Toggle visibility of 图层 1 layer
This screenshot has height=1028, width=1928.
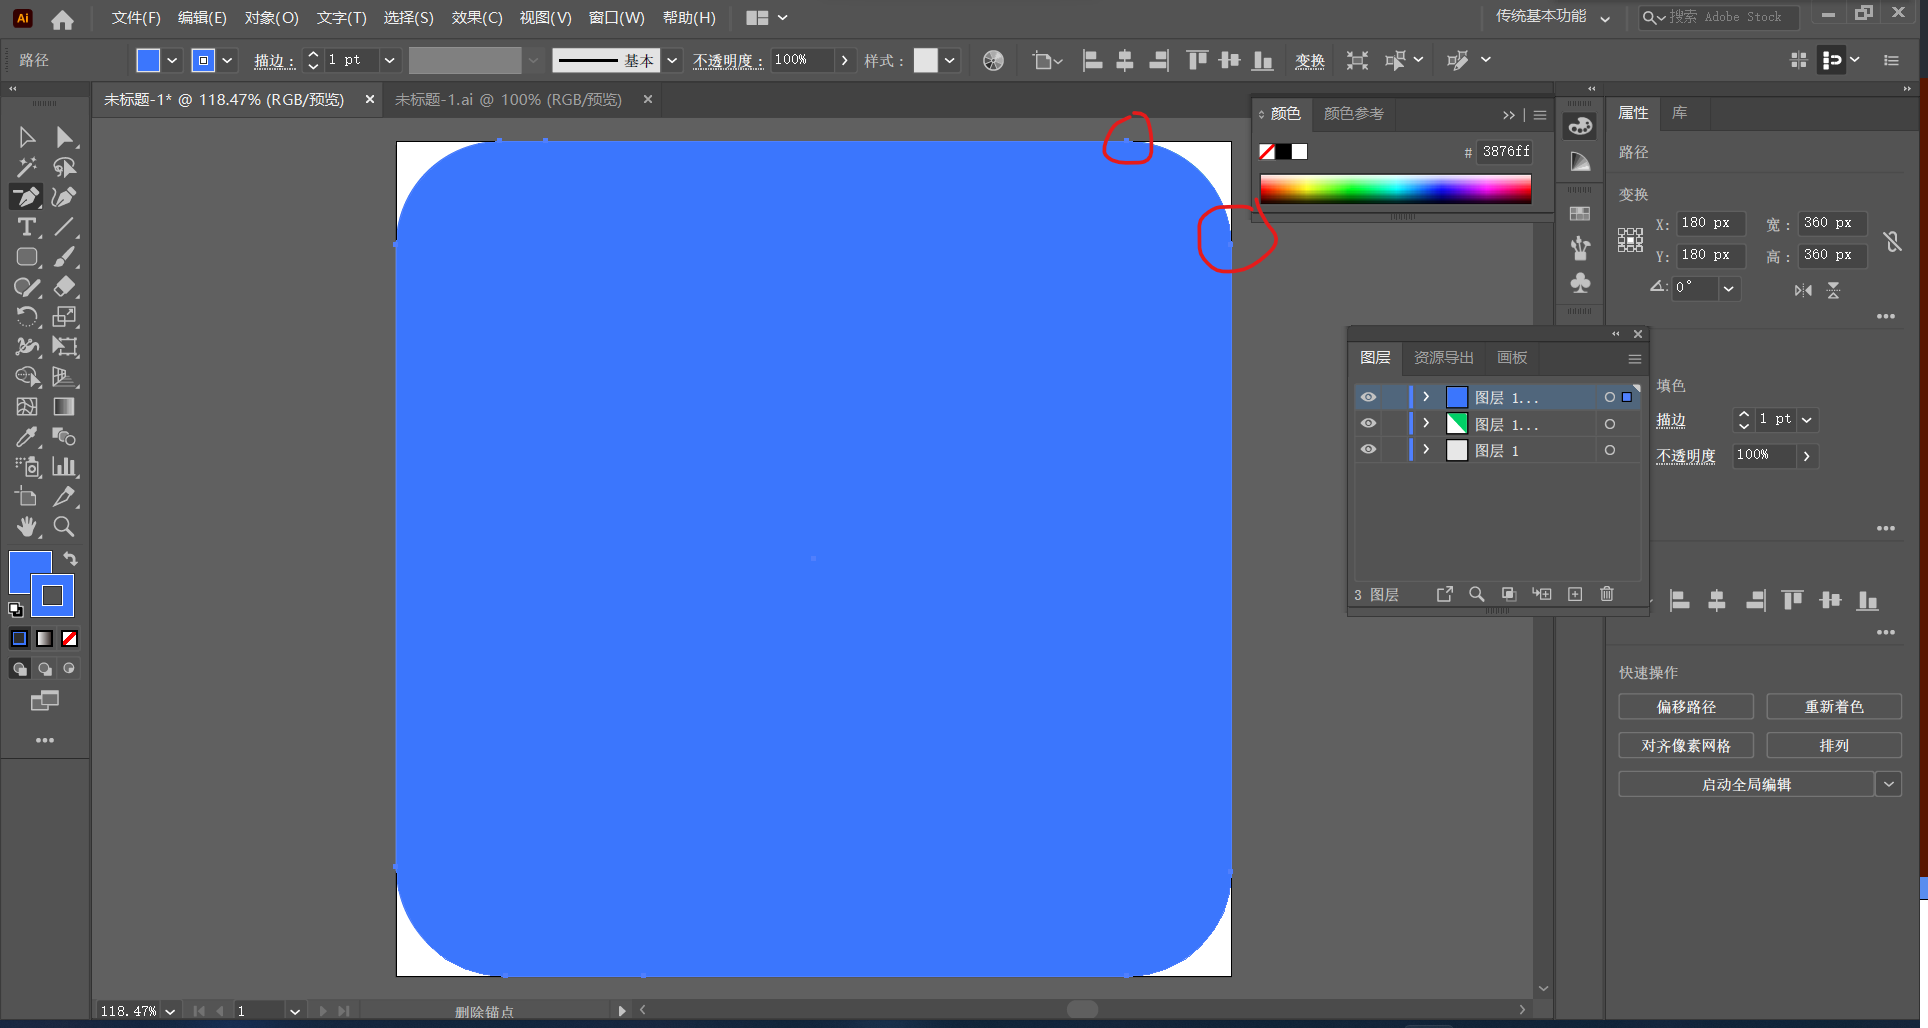pos(1368,450)
